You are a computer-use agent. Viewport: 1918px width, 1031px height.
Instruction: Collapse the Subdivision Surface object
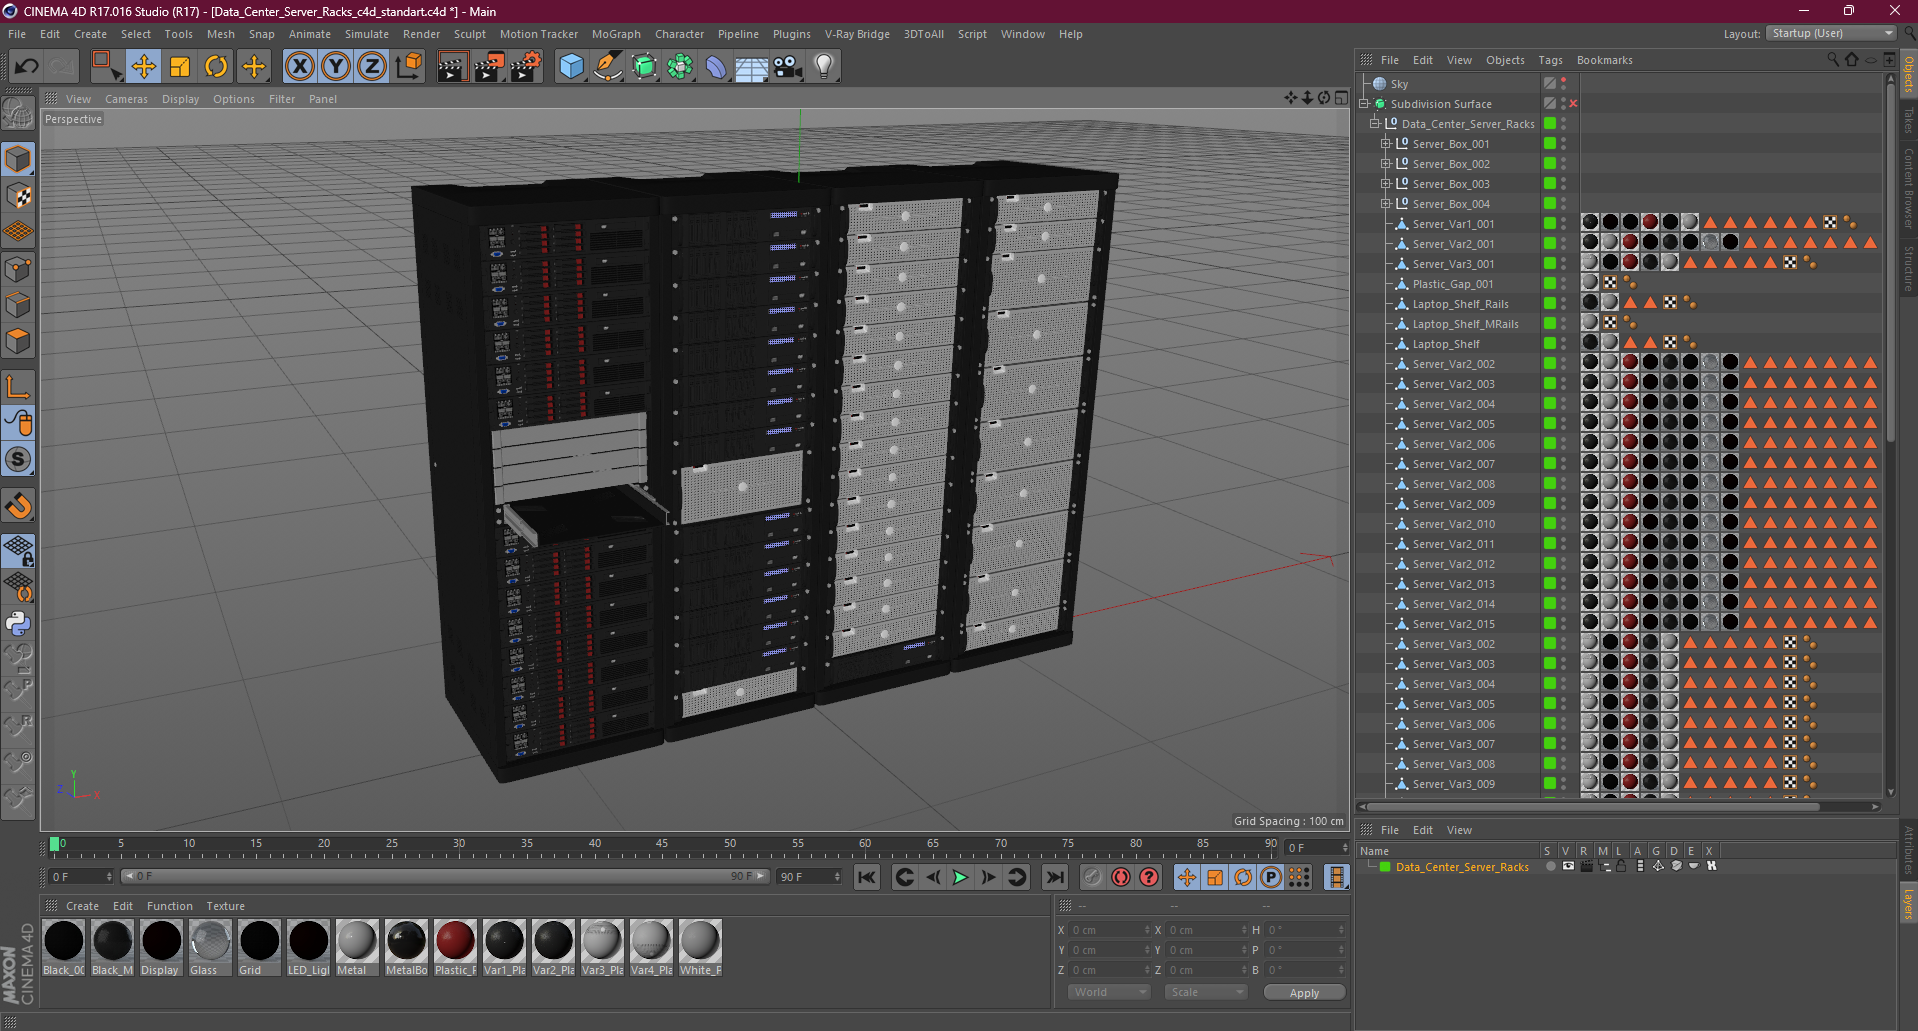(x=1364, y=104)
